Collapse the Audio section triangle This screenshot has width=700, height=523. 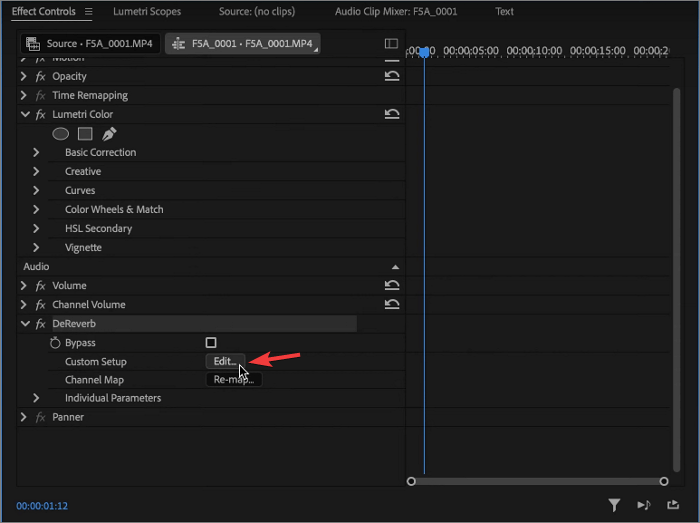pyautogui.click(x=395, y=267)
